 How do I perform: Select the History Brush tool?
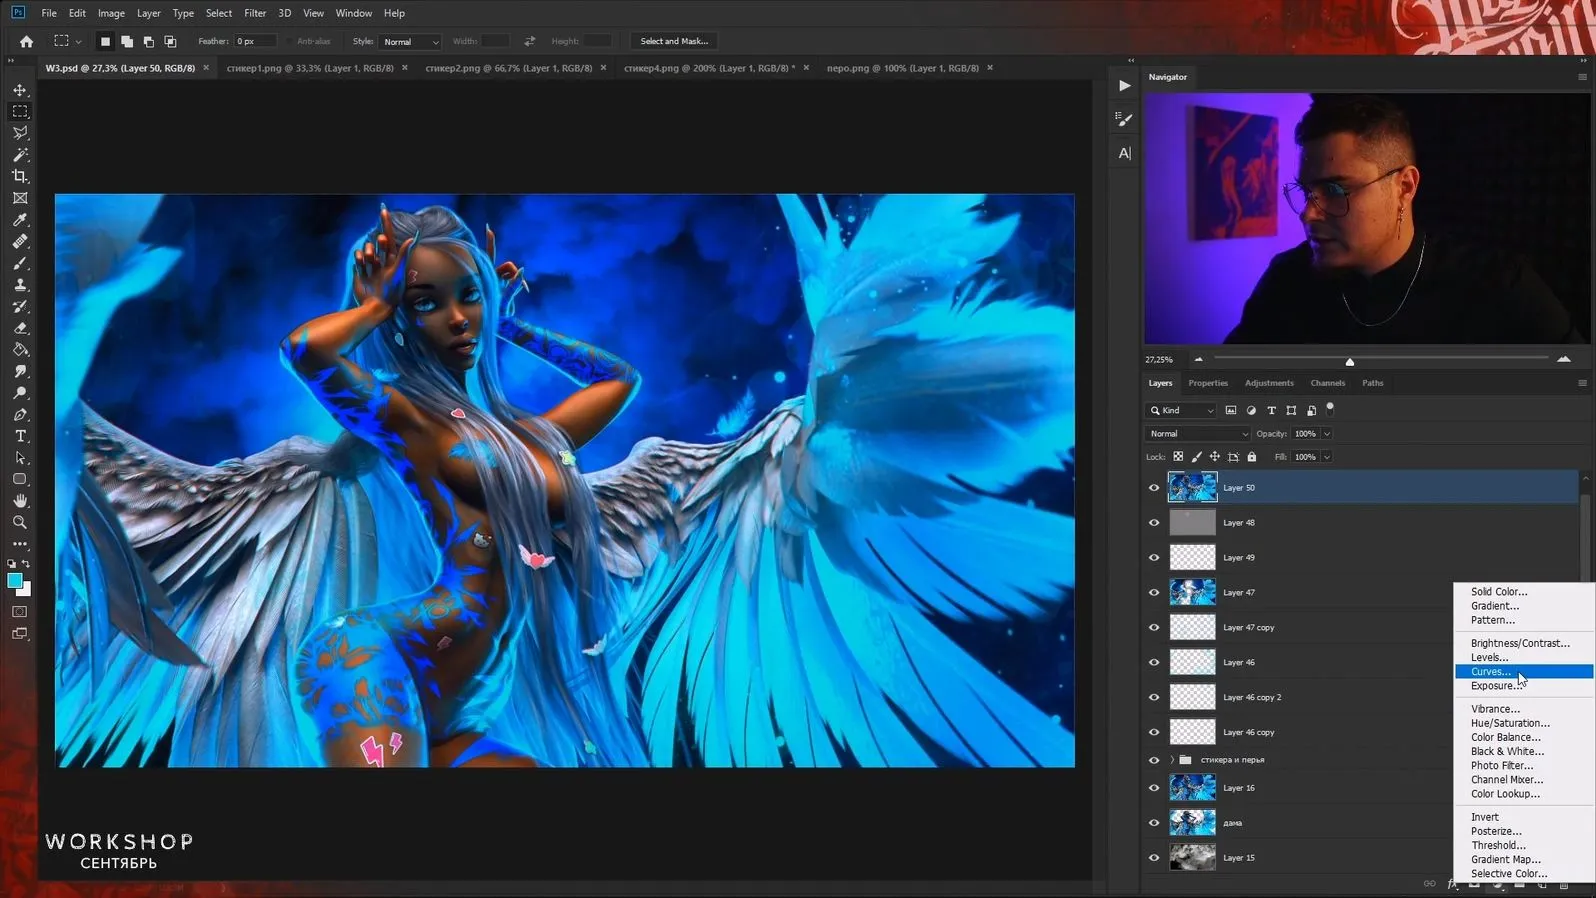point(20,306)
